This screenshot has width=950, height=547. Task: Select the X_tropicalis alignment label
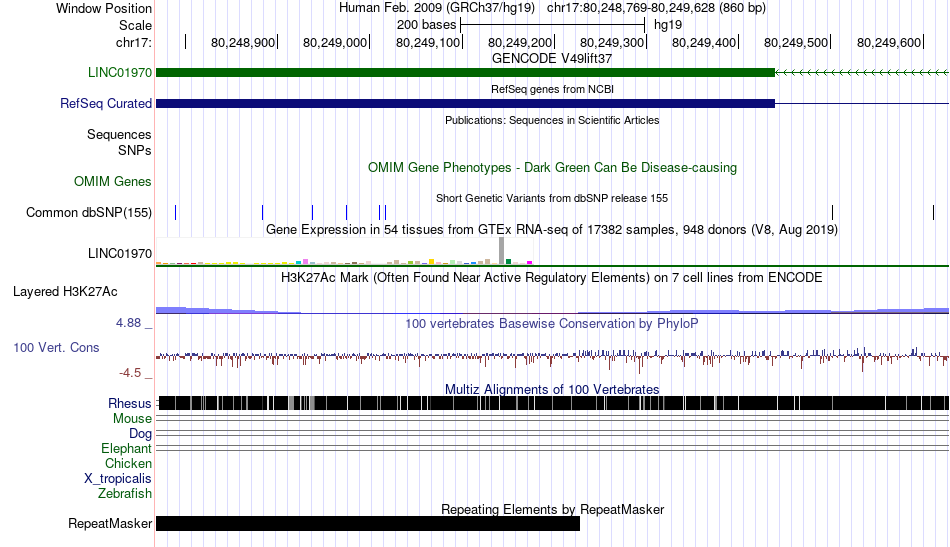[118, 479]
